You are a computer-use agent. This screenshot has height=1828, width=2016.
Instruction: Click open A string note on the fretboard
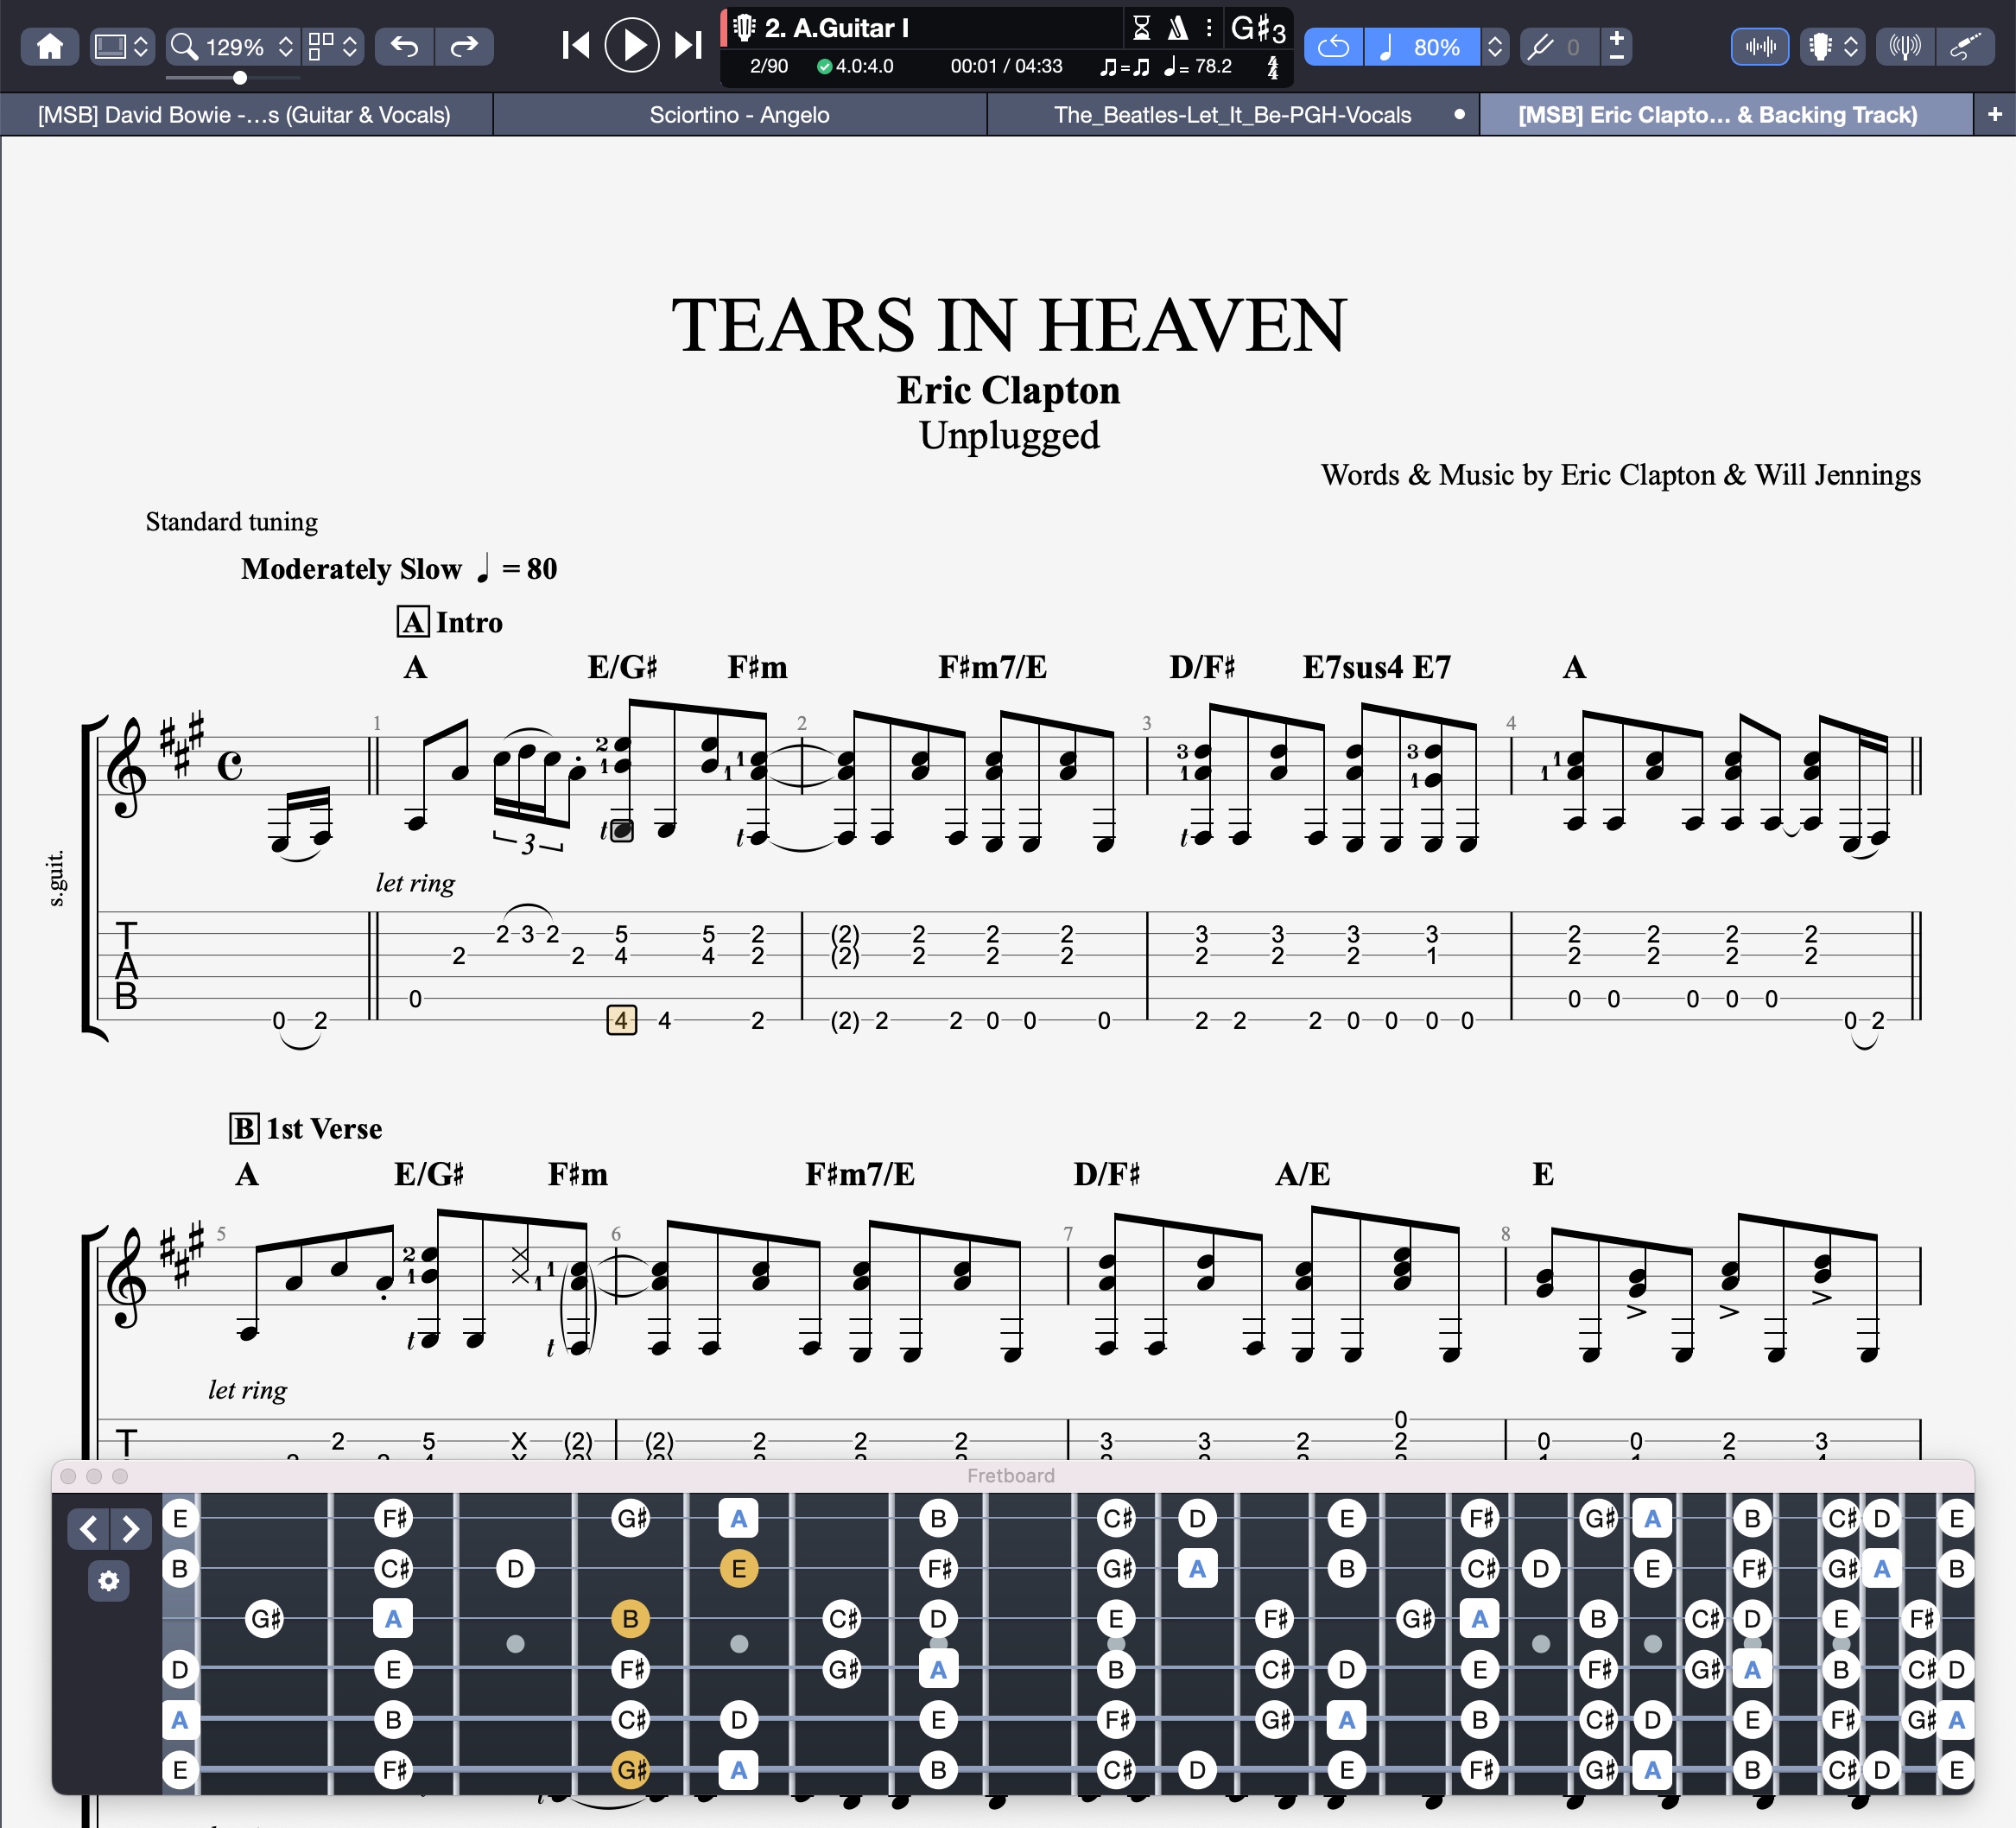[x=180, y=1720]
